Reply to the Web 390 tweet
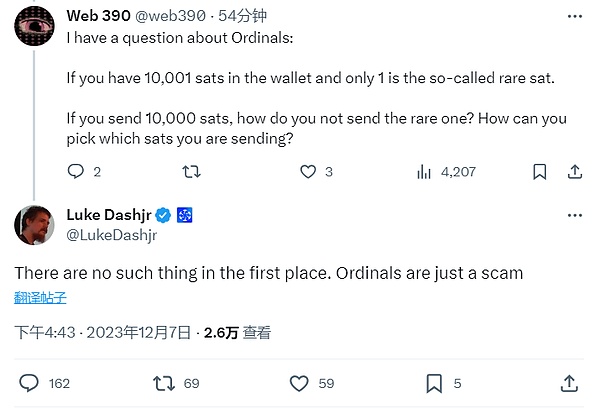The width and height of the screenshot is (600, 409). point(77,172)
